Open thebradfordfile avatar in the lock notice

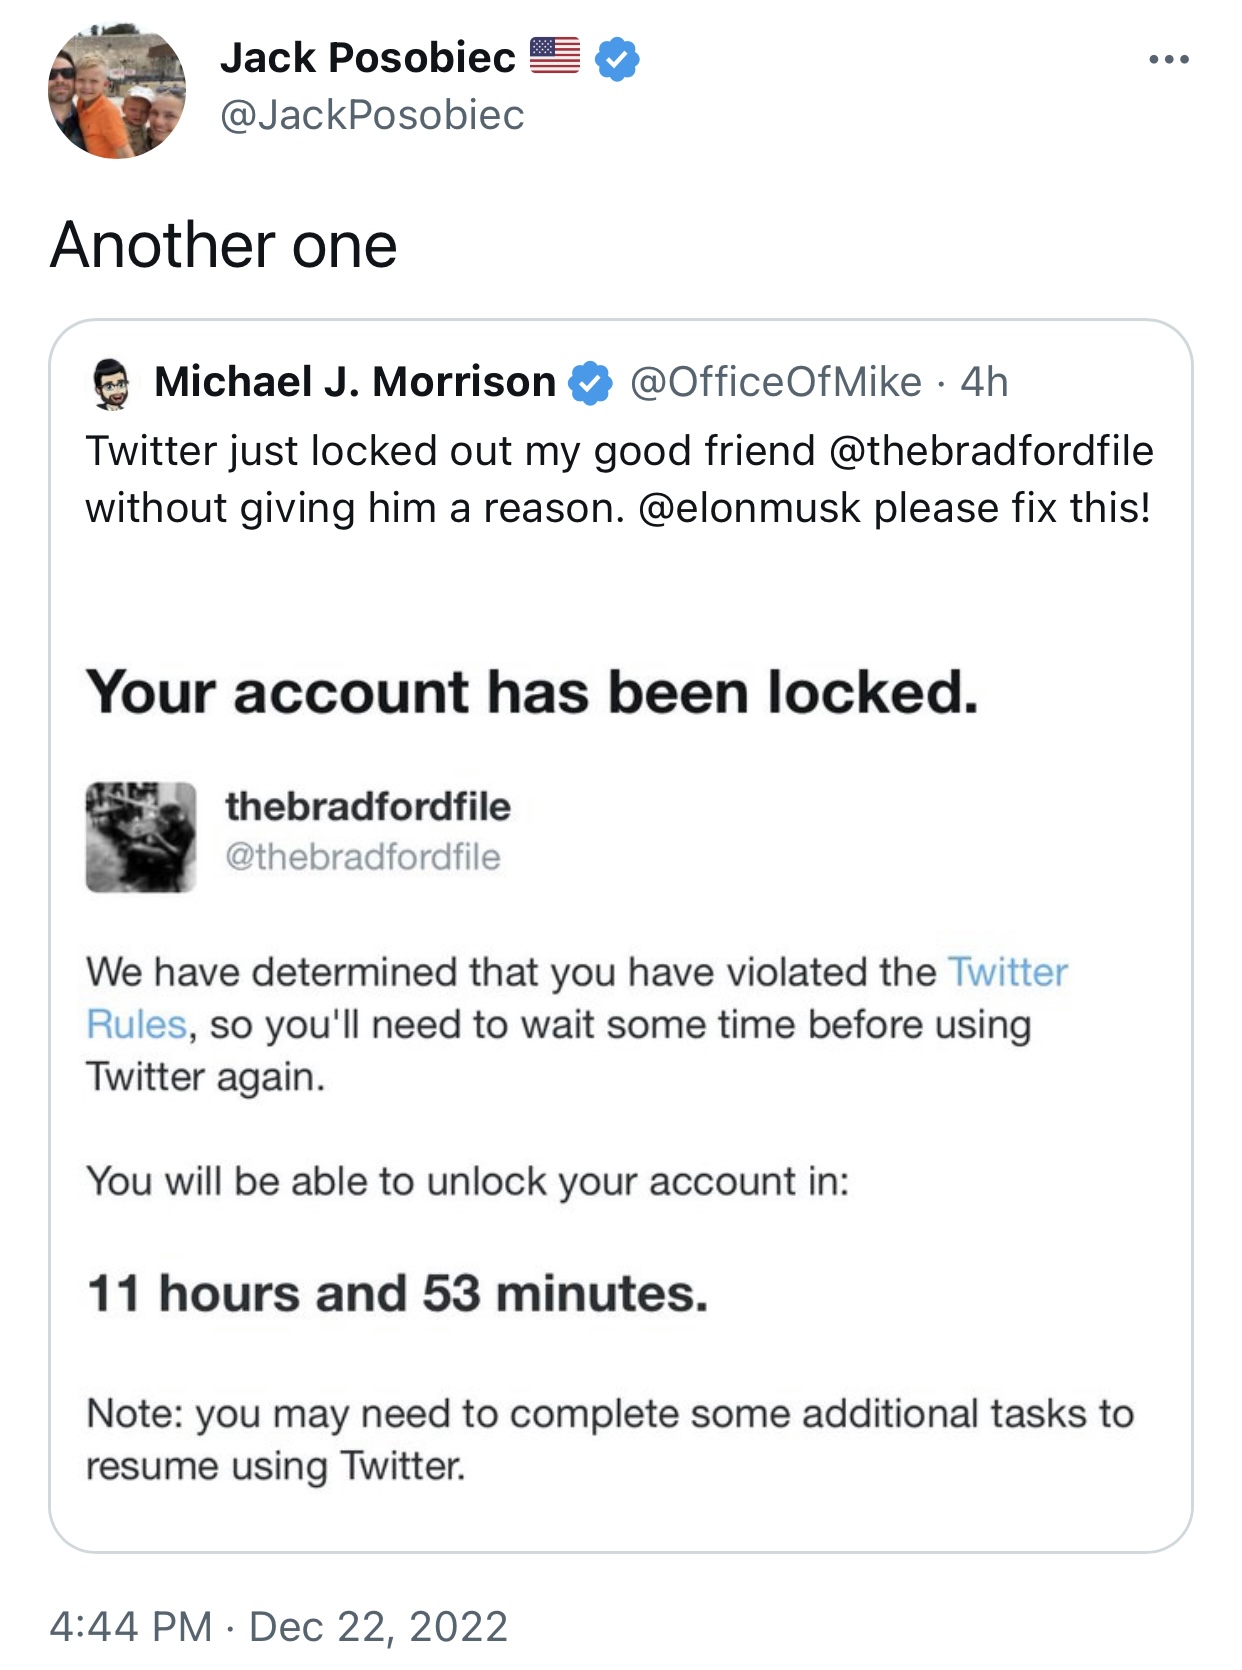(x=141, y=837)
